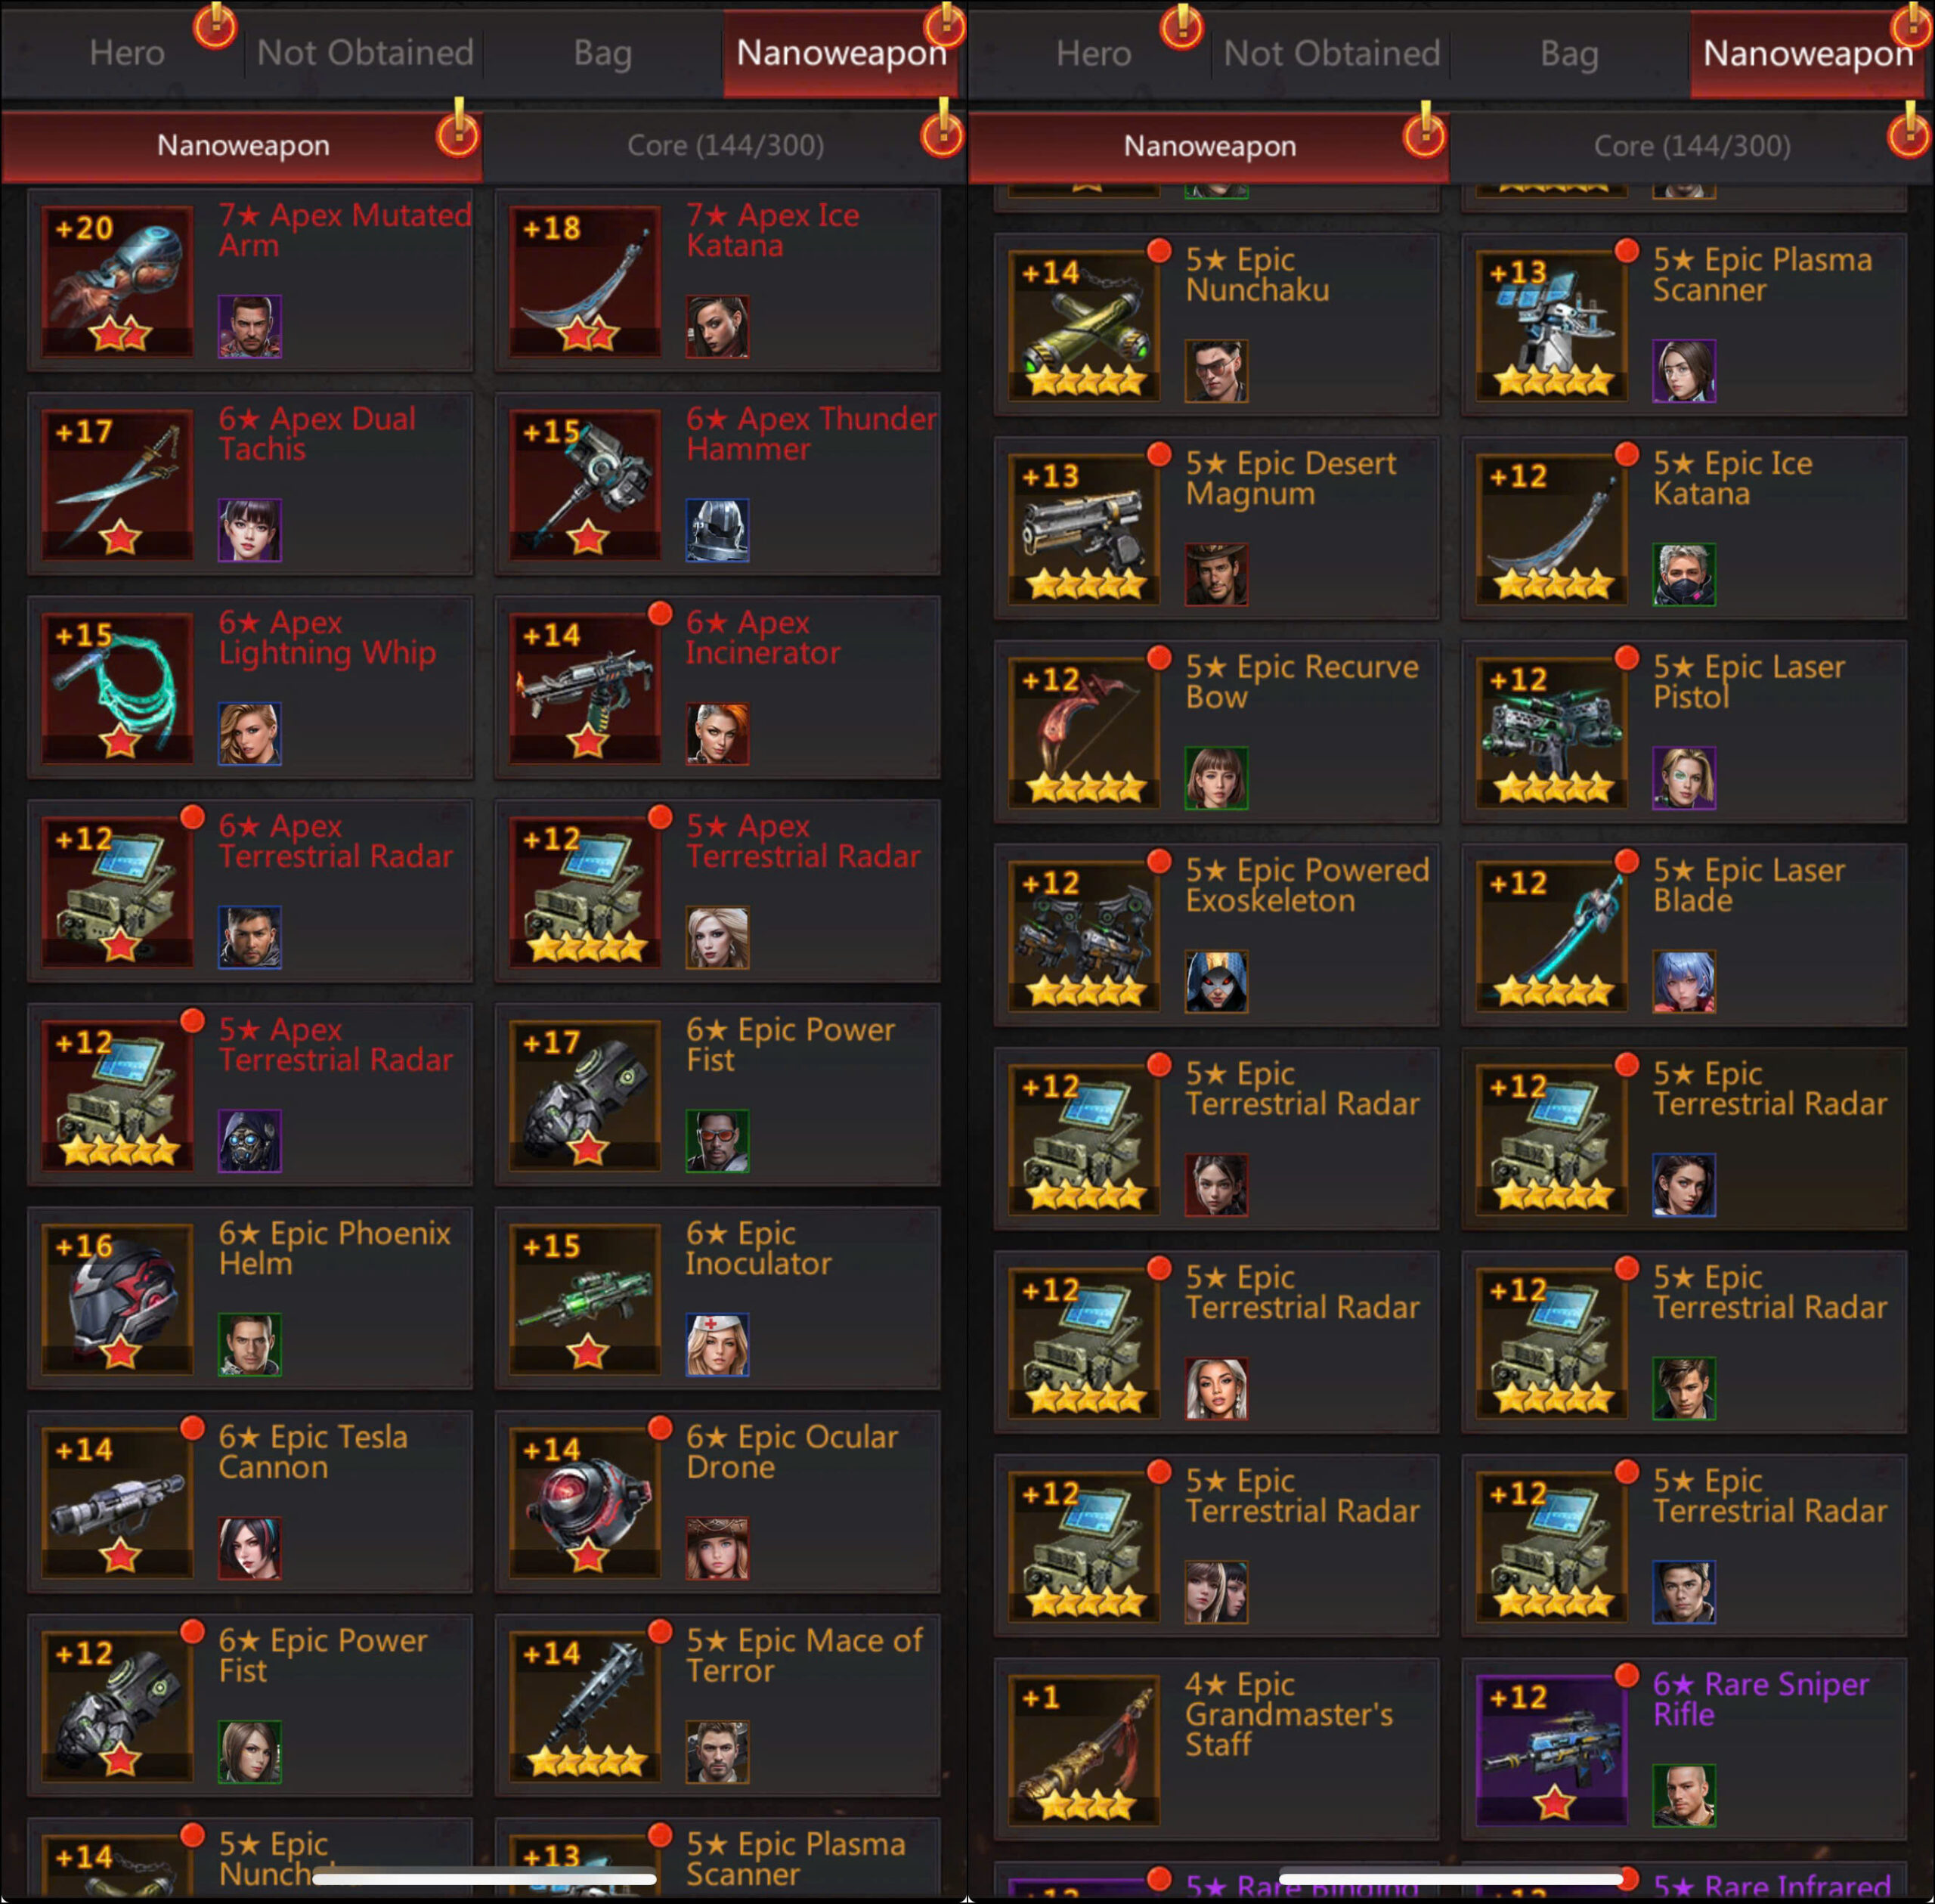
Task: Select the 7★ Apex Ice Katana icon
Action: coord(586,281)
